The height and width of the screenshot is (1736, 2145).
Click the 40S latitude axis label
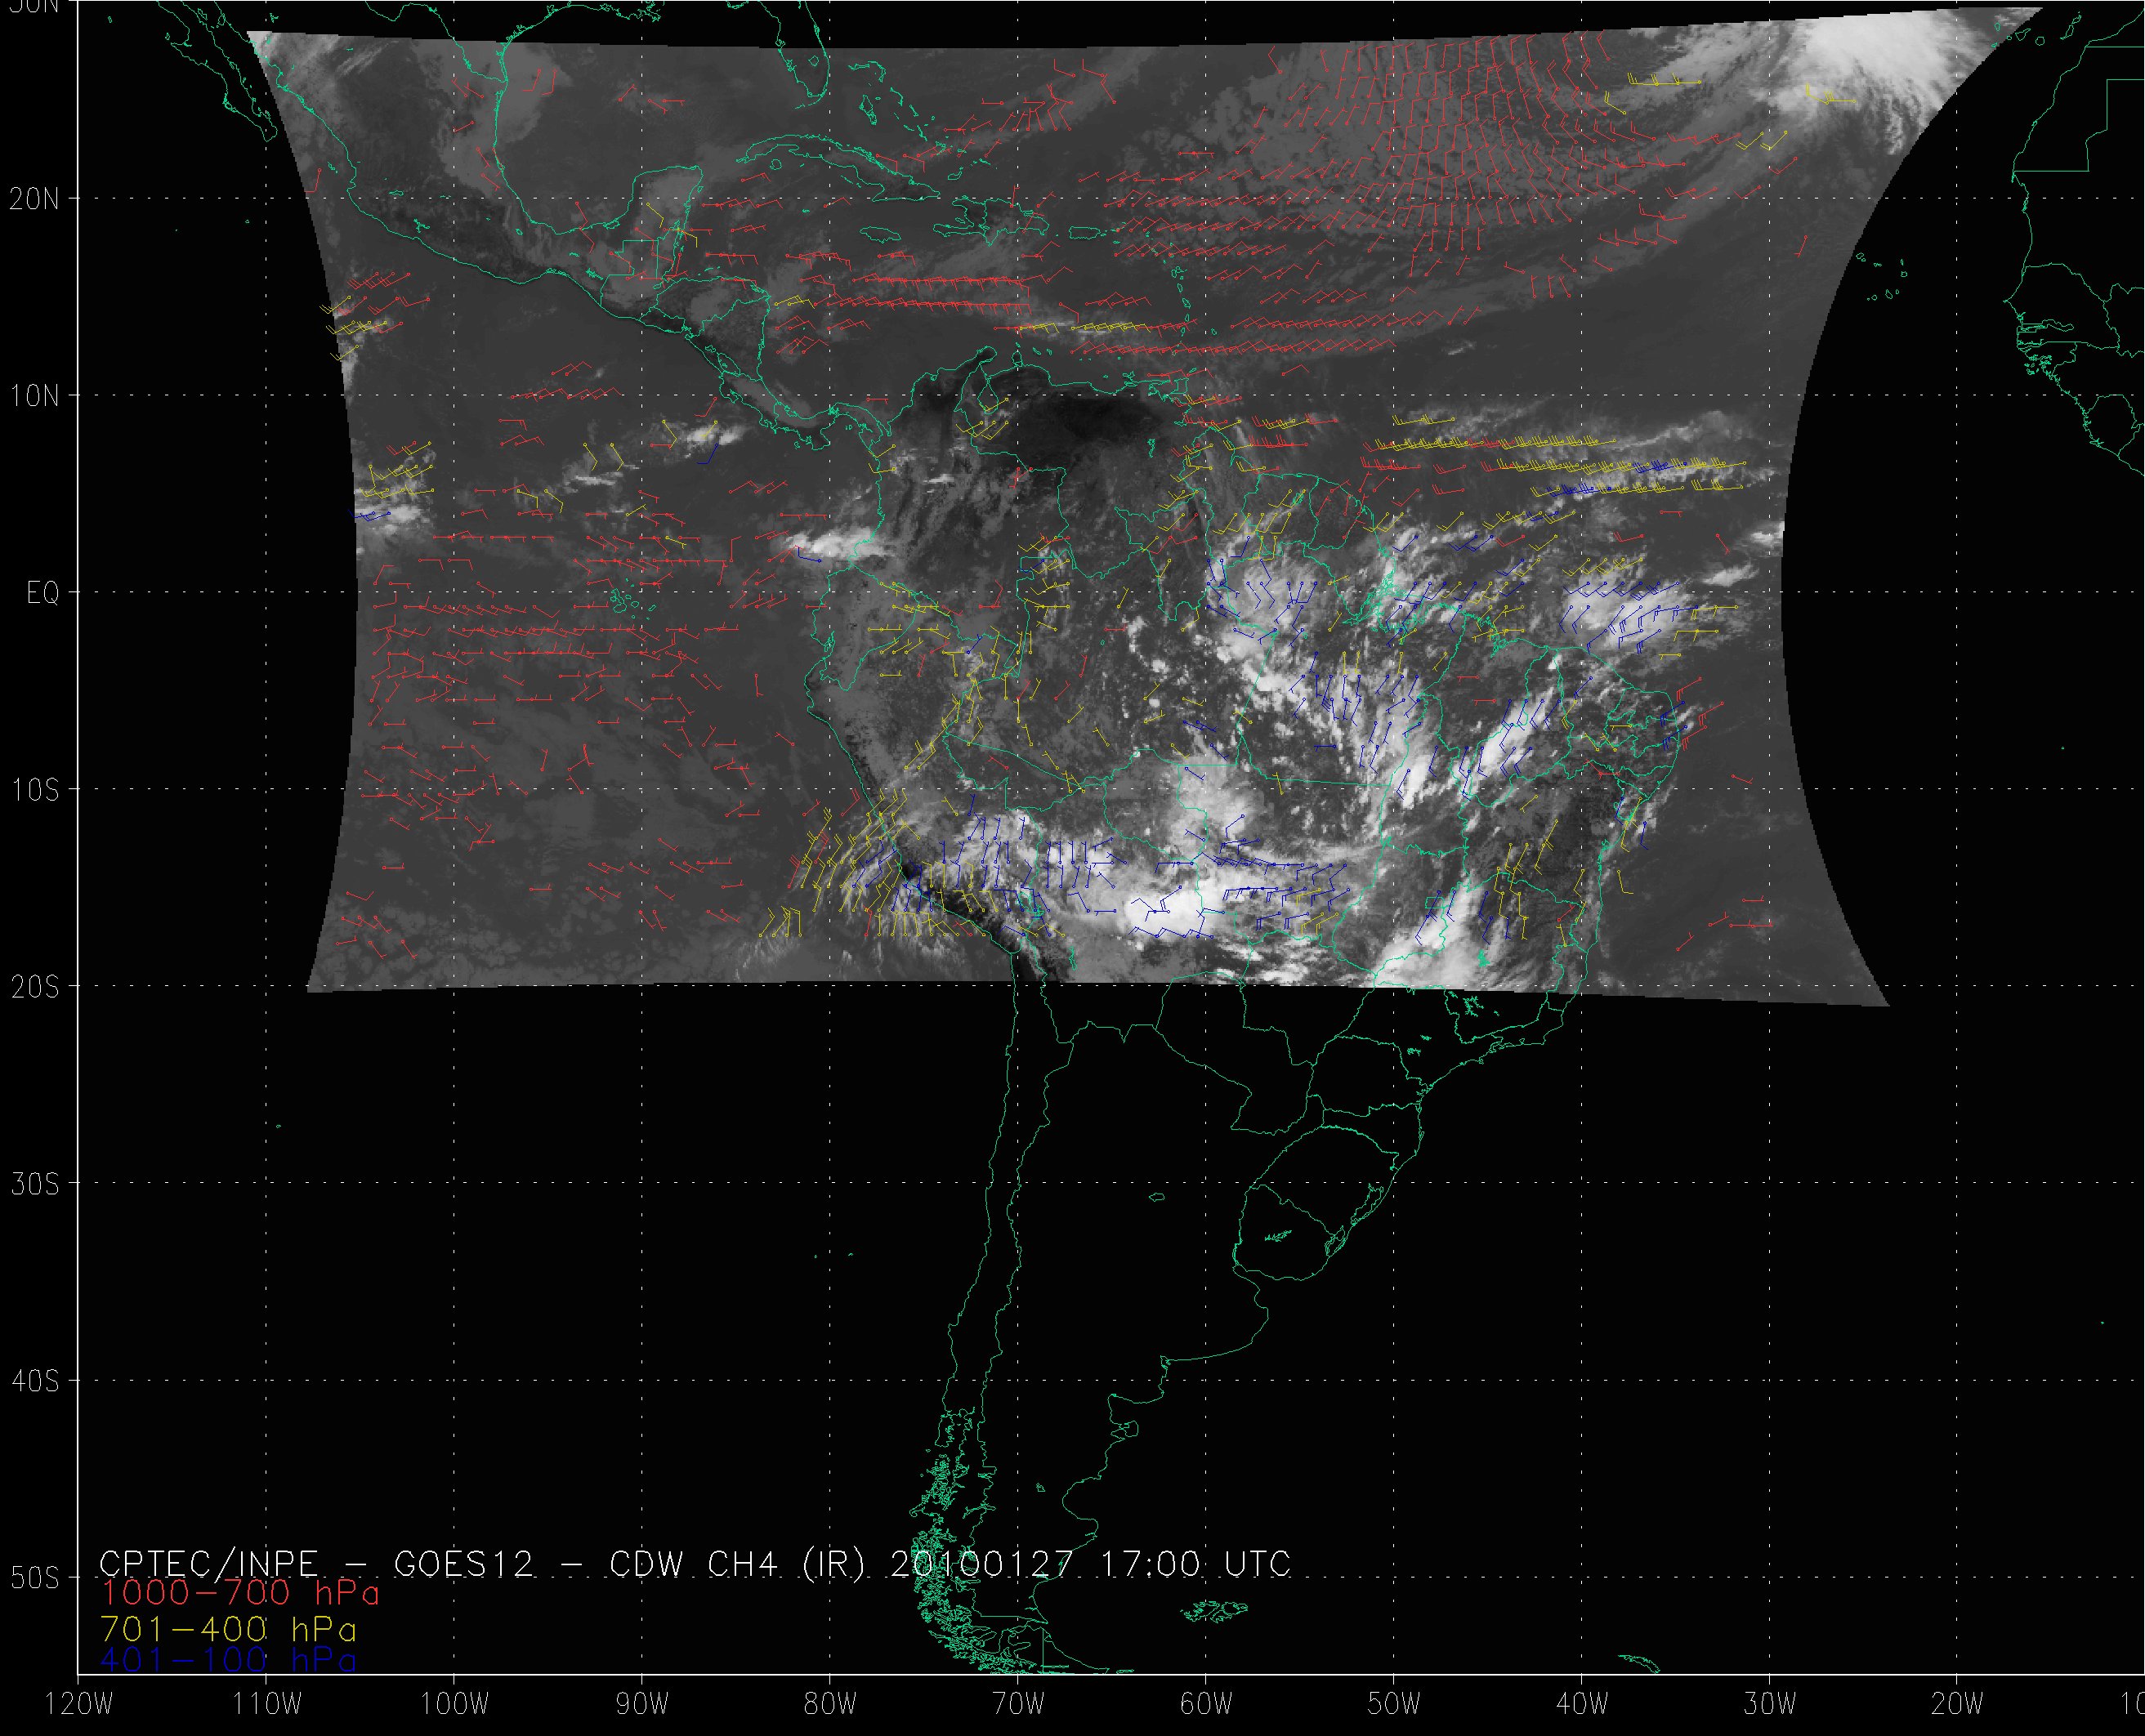34,1382
